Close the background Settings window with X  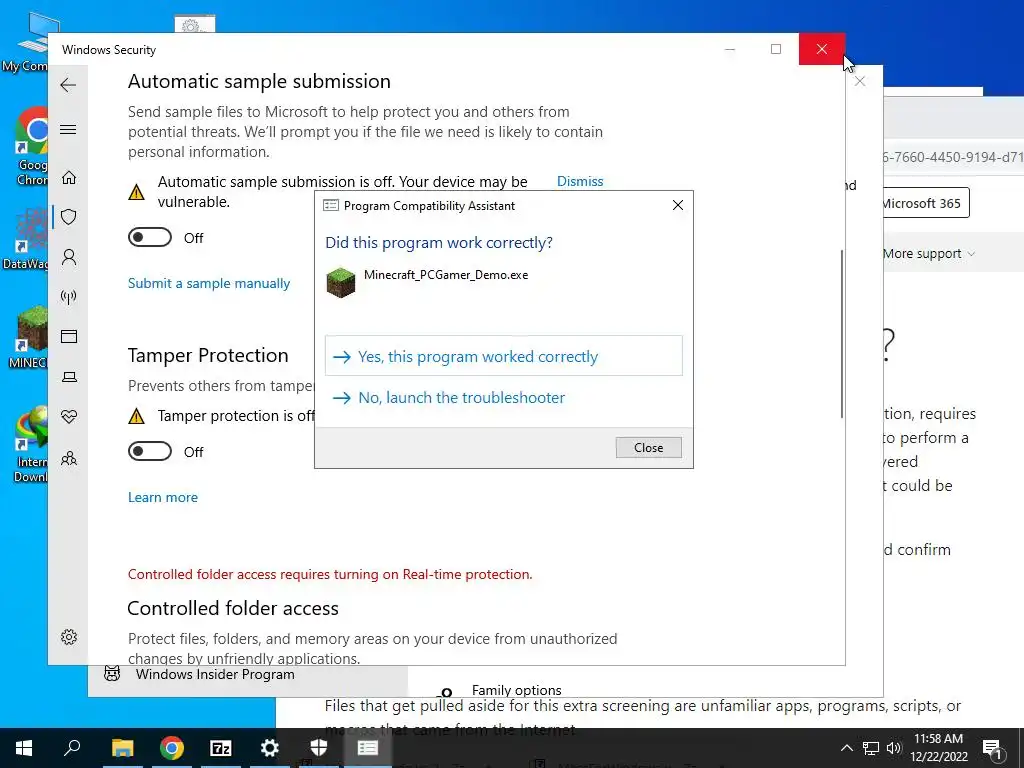click(860, 81)
